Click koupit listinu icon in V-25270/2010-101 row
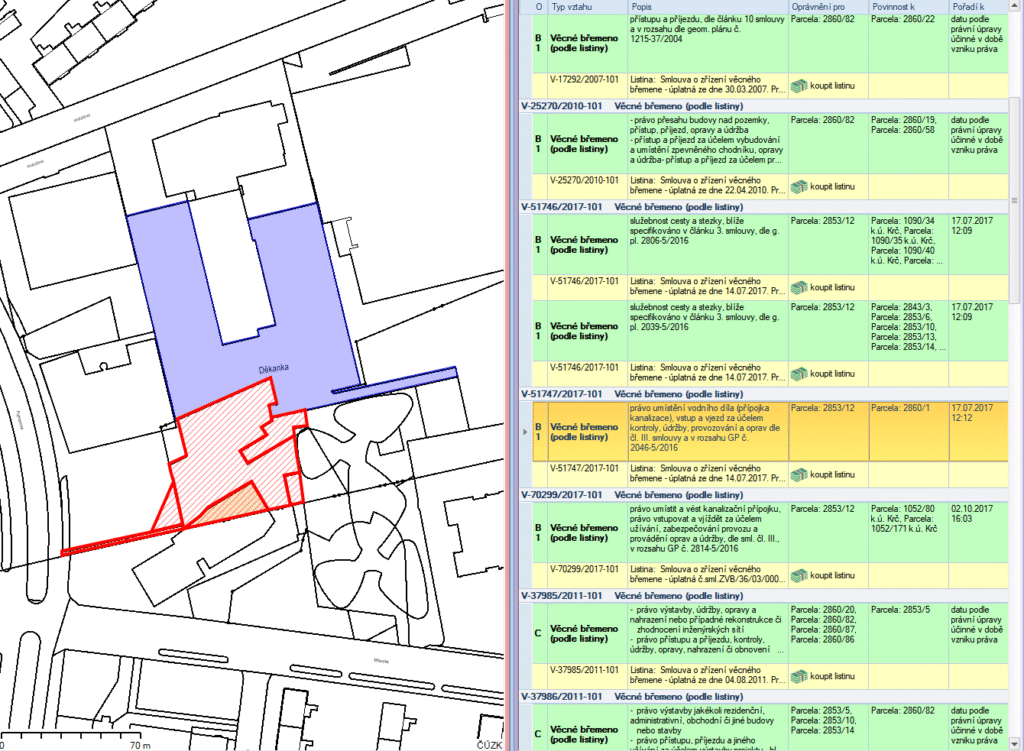1024x751 pixels. point(799,187)
